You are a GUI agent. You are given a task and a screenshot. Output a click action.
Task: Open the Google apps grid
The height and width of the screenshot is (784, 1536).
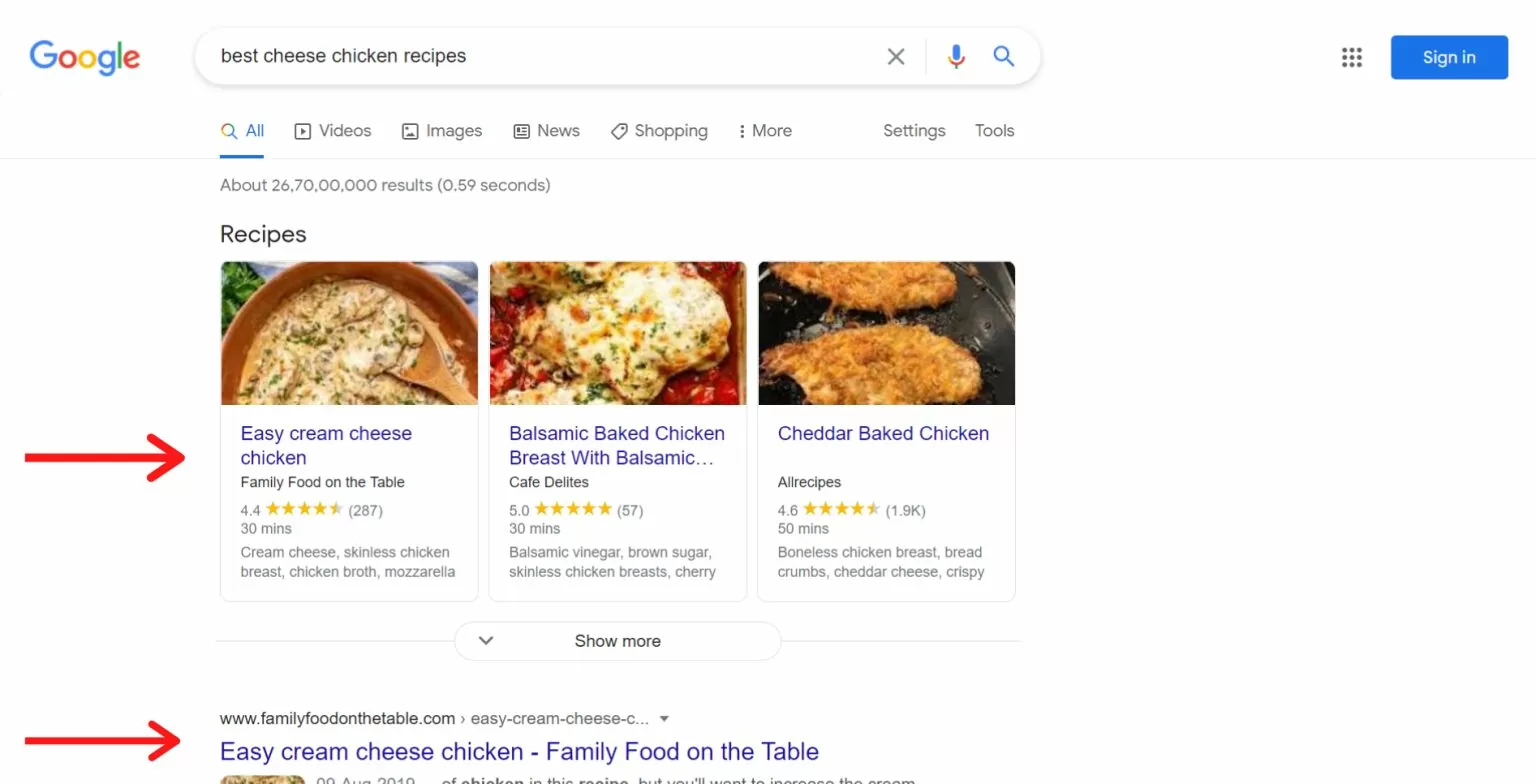pyautogui.click(x=1352, y=57)
